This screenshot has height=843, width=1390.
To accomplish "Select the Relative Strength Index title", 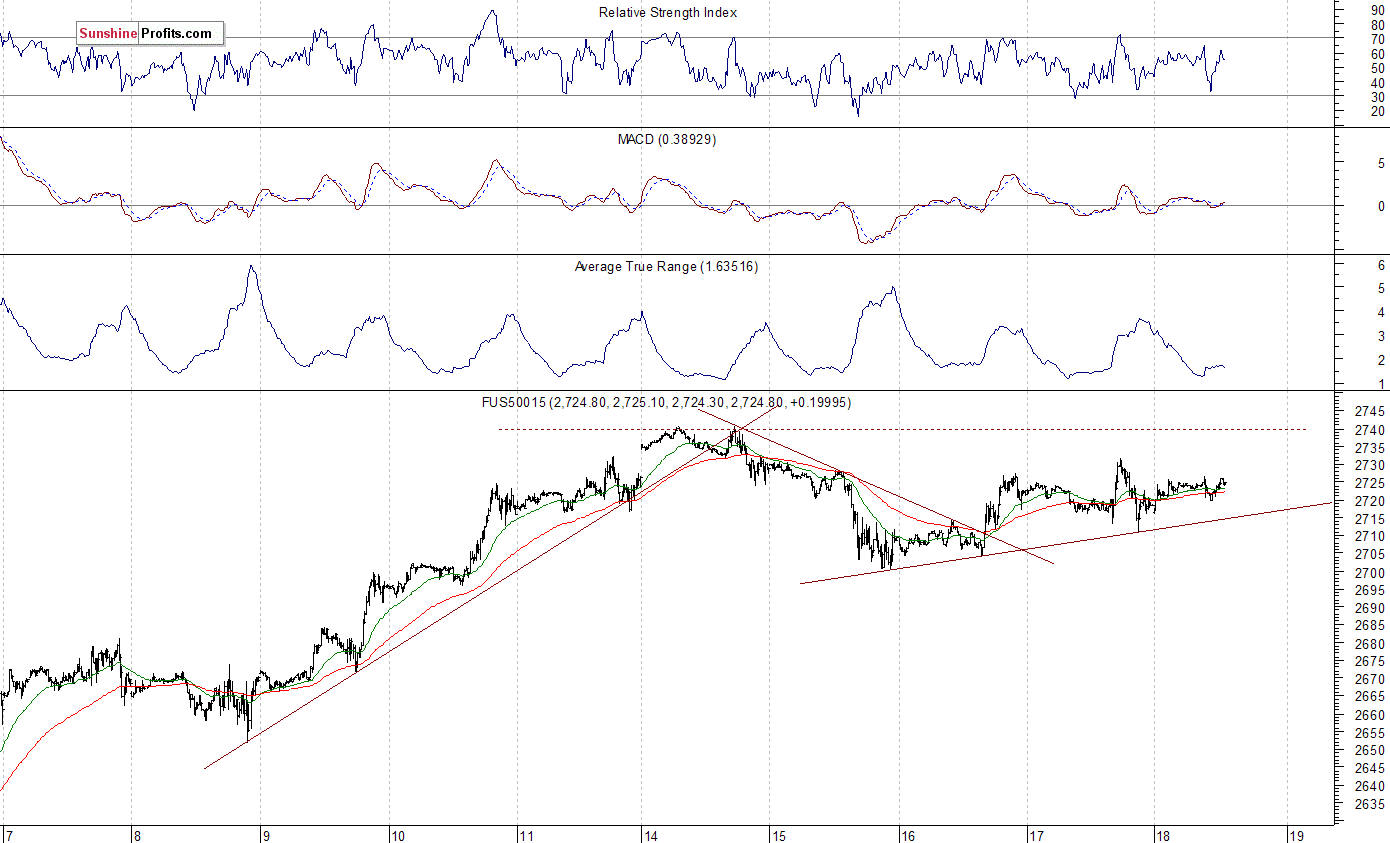I will coord(668,12).
